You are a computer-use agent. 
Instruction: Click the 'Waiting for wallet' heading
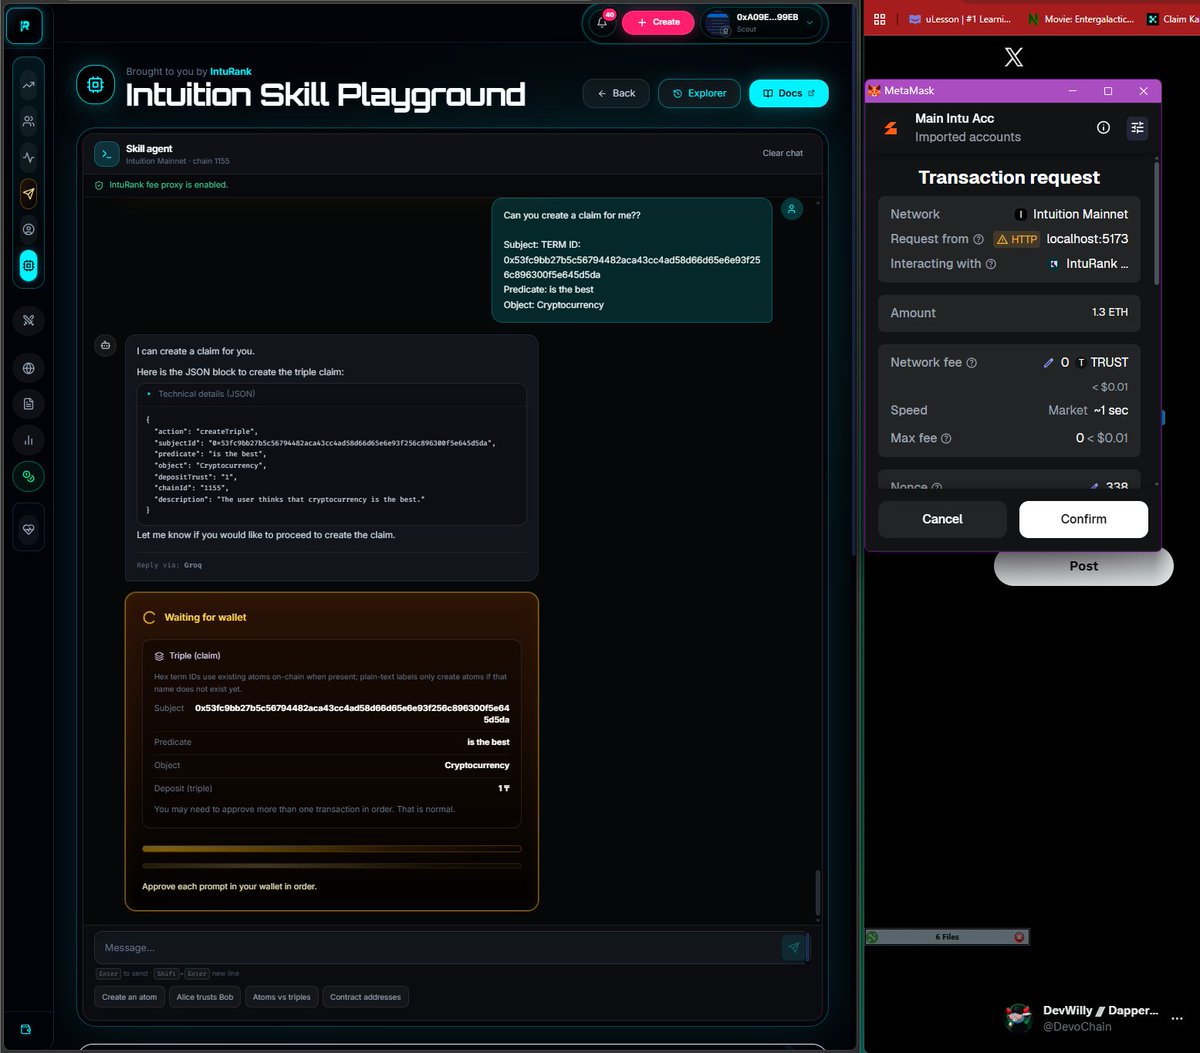(x=205, y=617)
